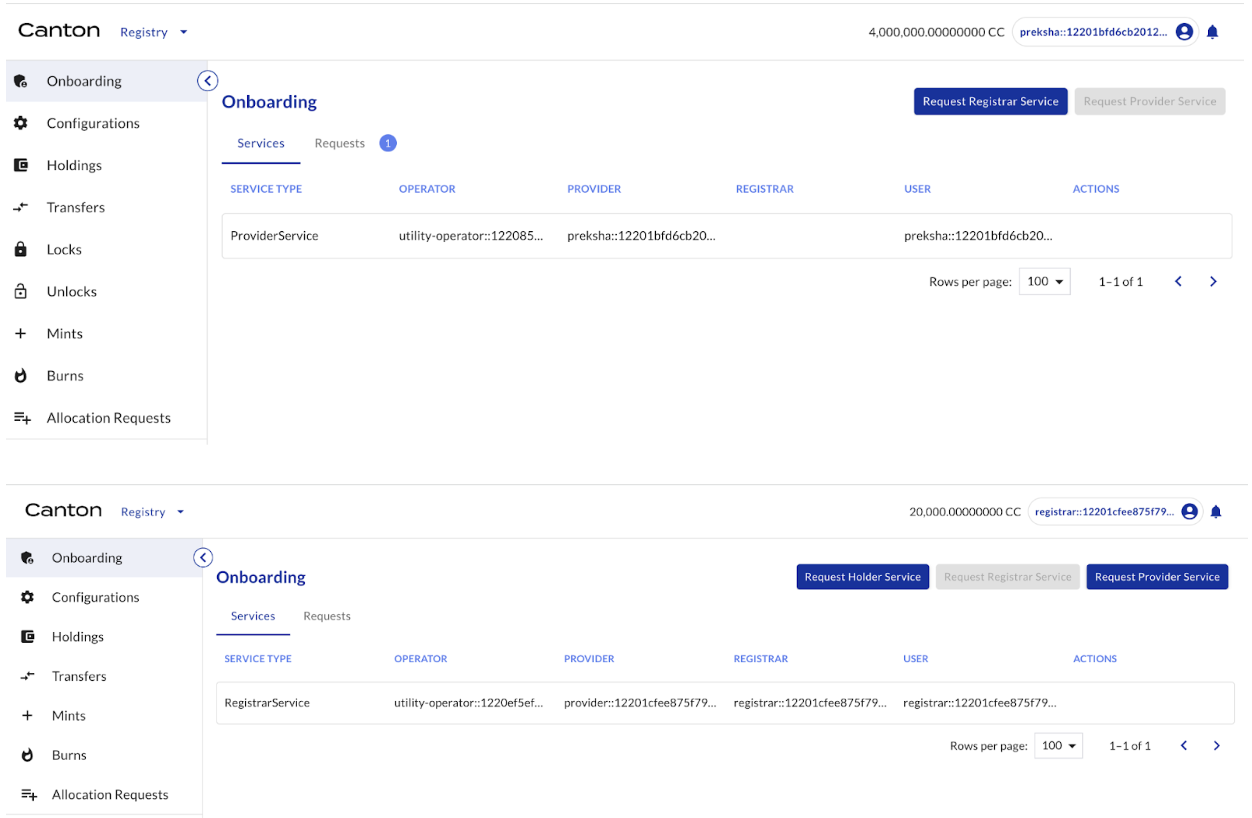Click the notification bell for preksha account

click(1212, 31)
